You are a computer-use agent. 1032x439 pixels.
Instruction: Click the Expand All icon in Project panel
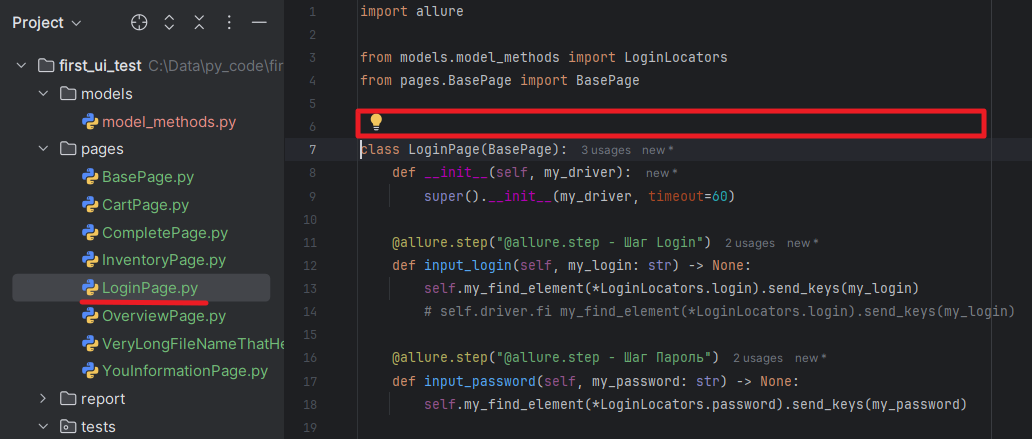pyautogui.click(x=169, y=23)
